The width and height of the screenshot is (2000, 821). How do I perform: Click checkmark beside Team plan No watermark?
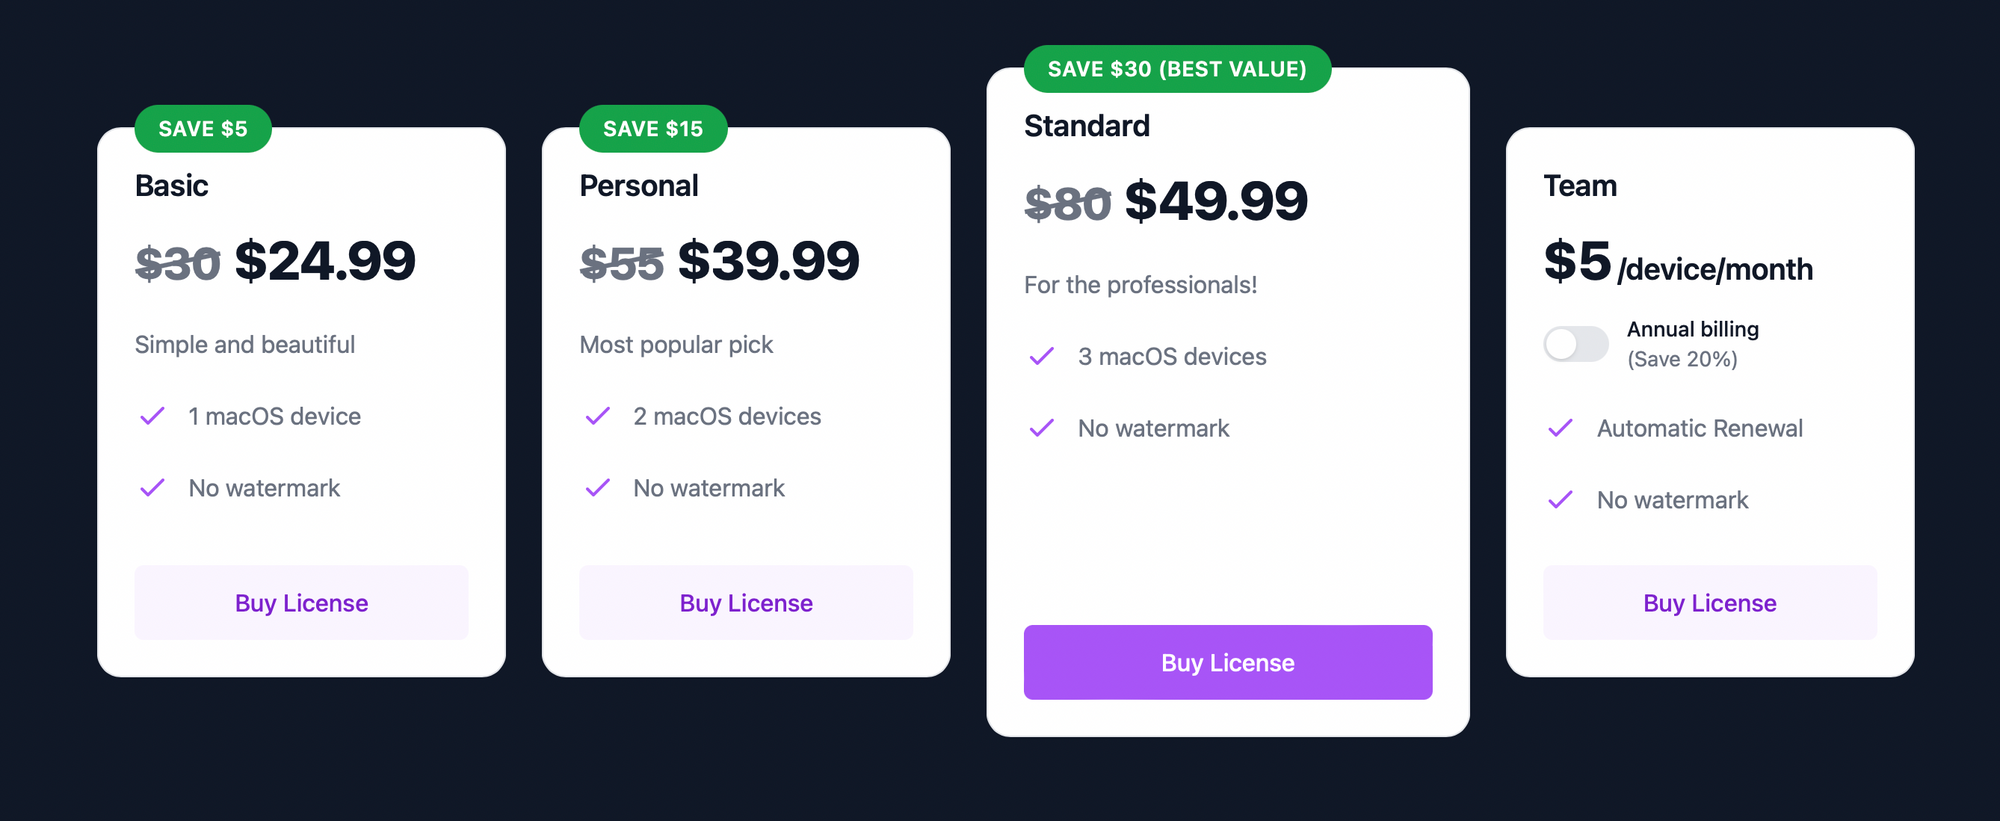pos(1560,500)
